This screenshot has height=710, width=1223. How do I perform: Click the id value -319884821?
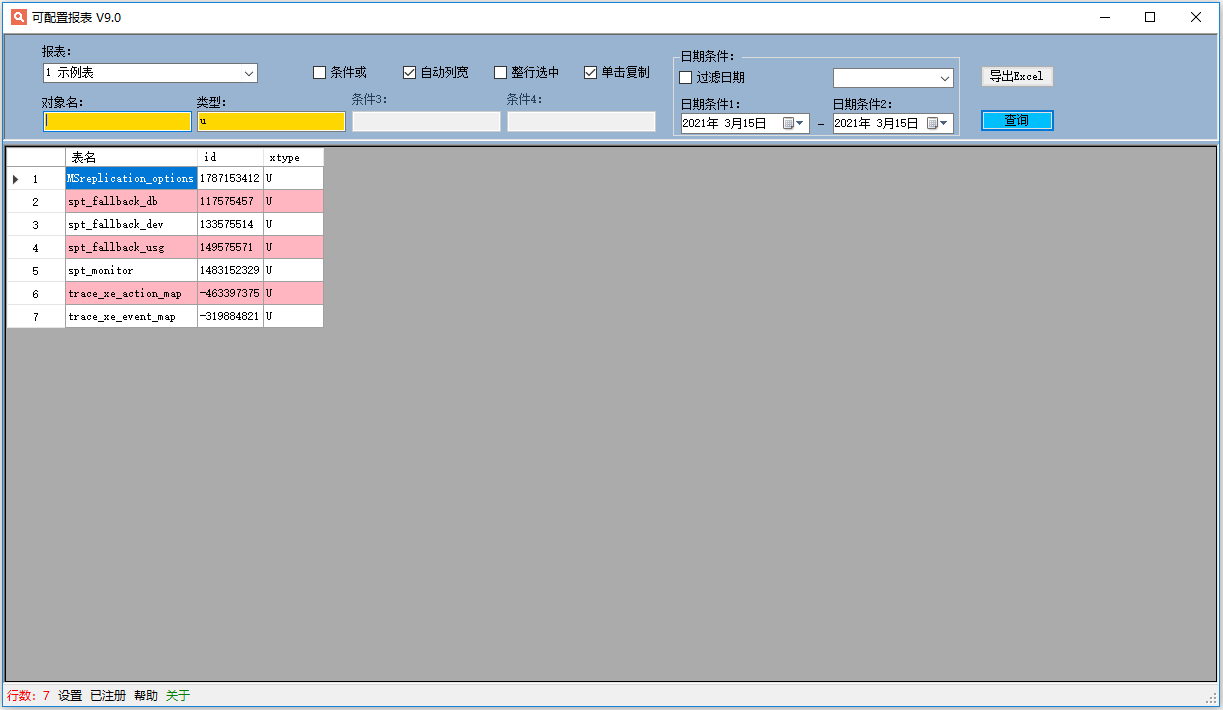(x=230, y=317)
